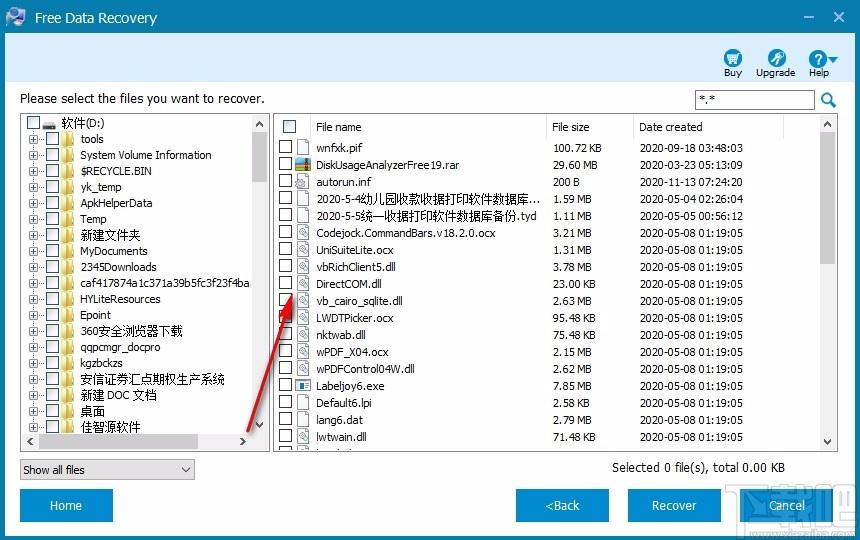Click the wPDF_X04.ocx file icon

303,351
